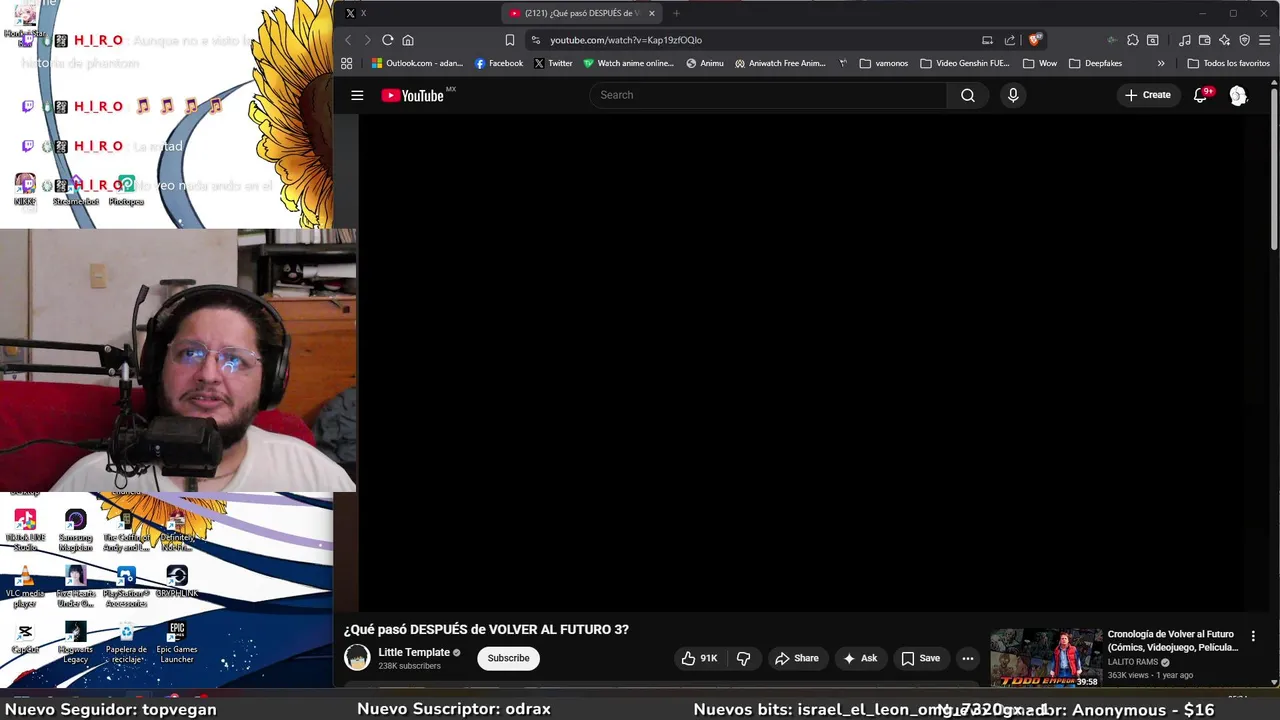Open Samsung Magician desktop shortcut

click(x=75, y=531)
